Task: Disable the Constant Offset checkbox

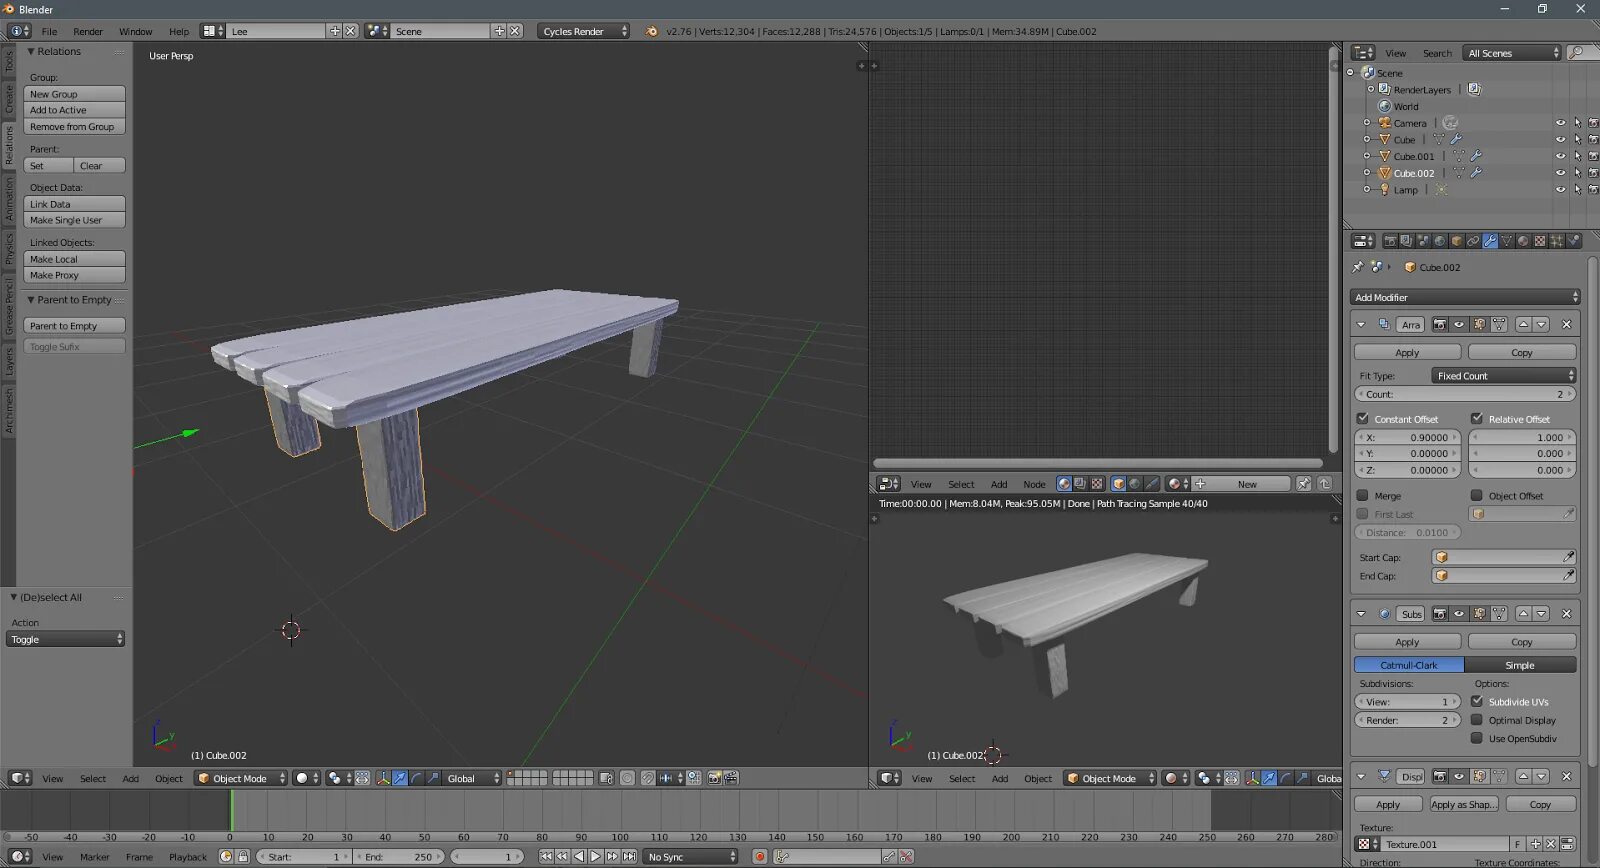Action: pos(1362,418)
